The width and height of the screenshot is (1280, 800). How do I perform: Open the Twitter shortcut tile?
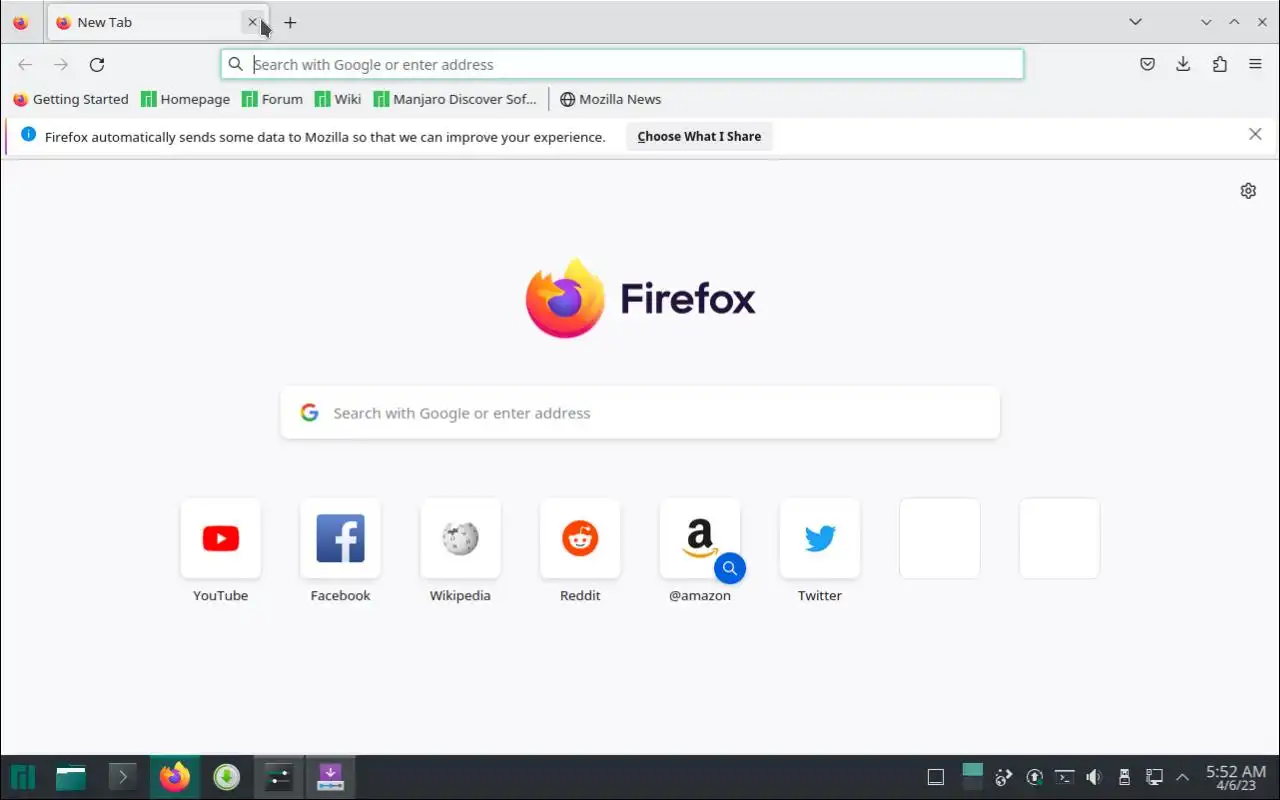coord(820,538)
